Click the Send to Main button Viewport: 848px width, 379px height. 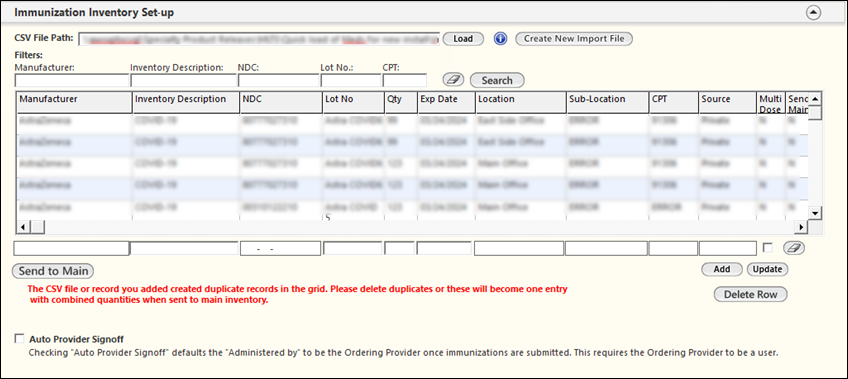53,271
